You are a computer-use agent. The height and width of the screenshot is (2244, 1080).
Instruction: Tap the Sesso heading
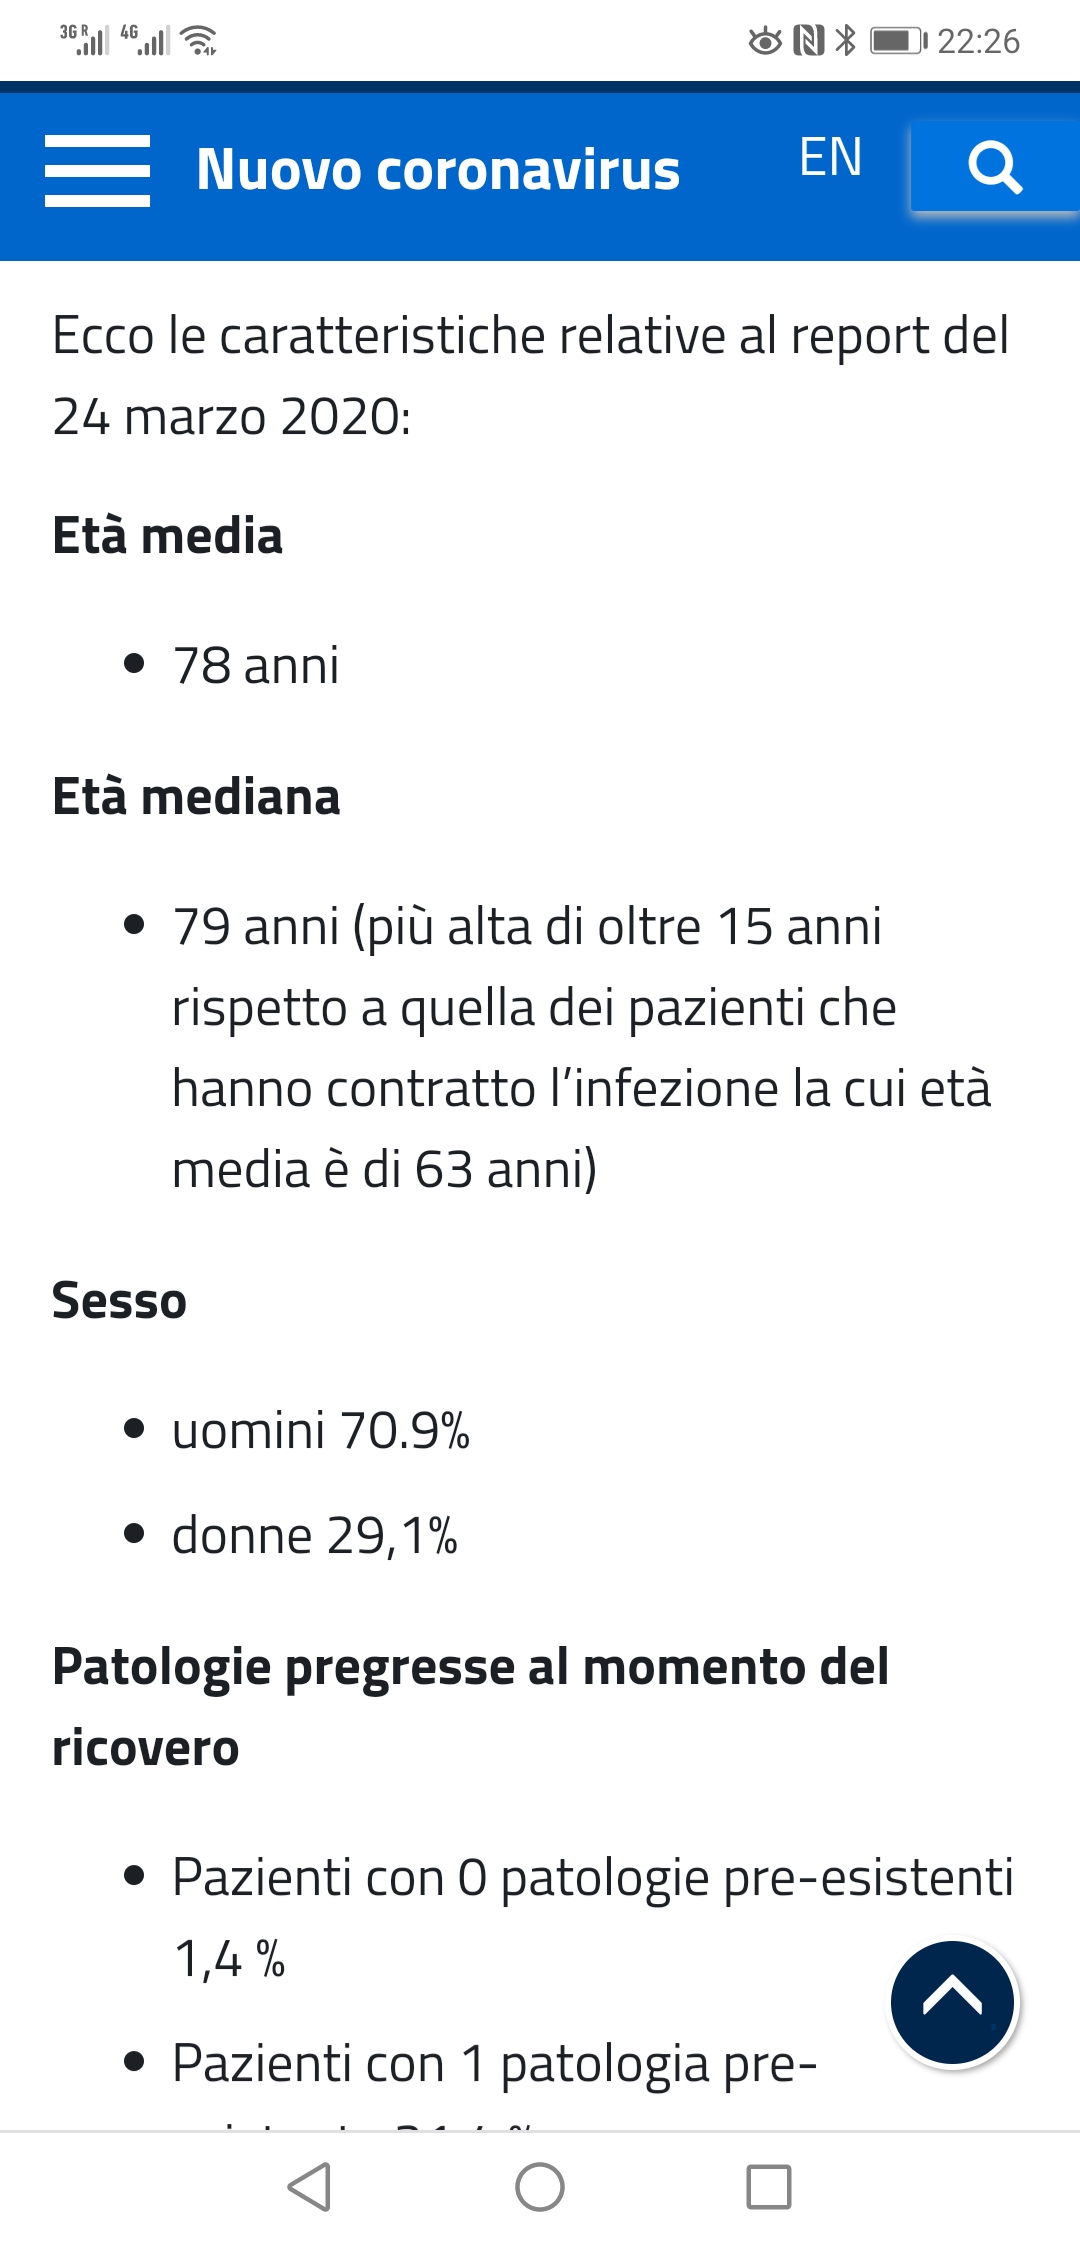pyautogui.click(x=119, y=1301)
